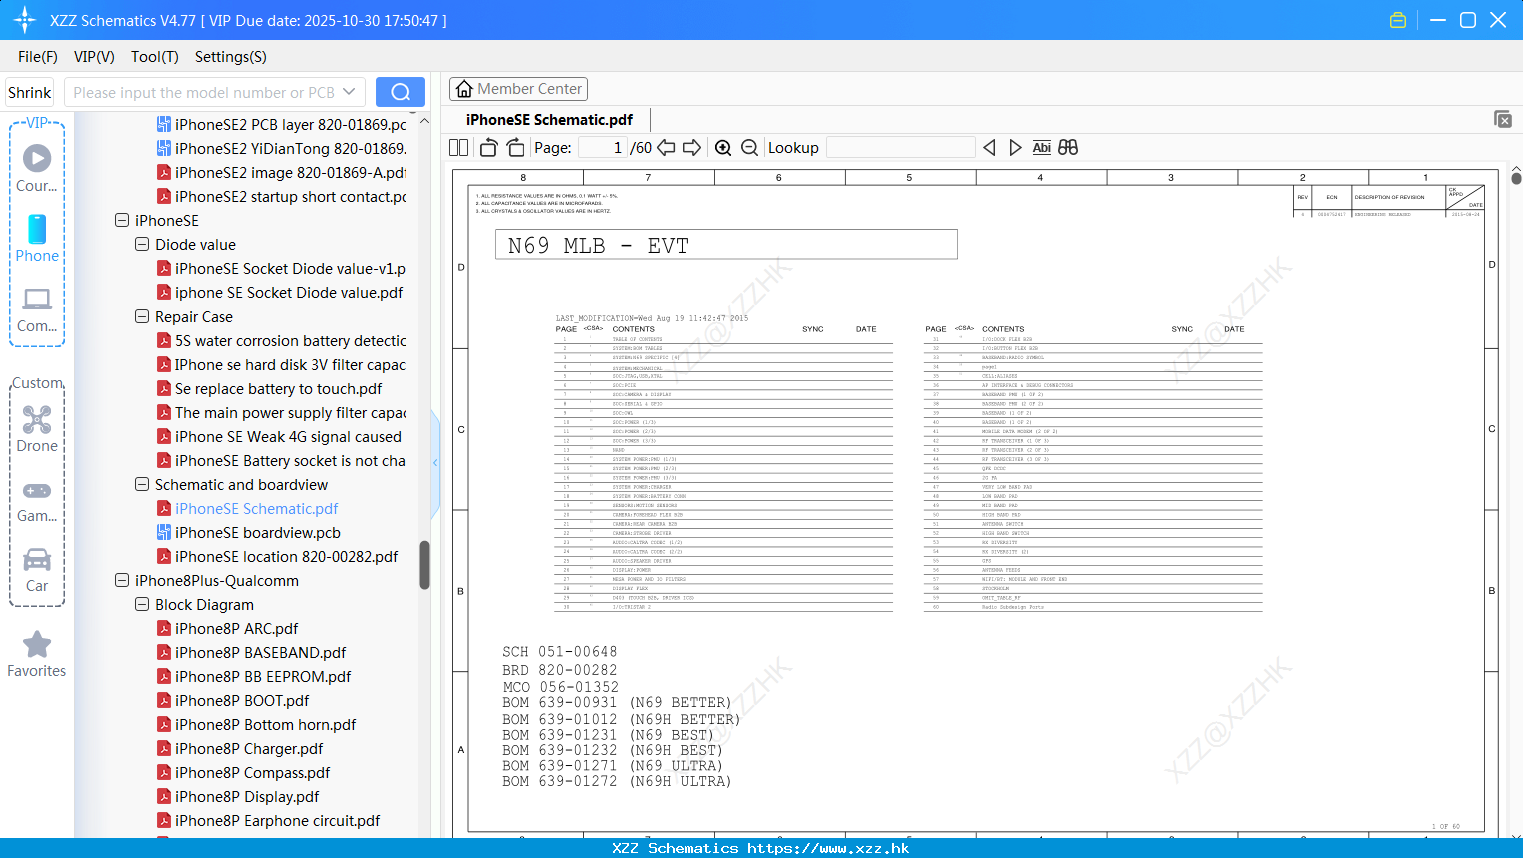This screenshot has width=1523, height=858.
Task: Click the model number search field
Action: click(204, 92)
